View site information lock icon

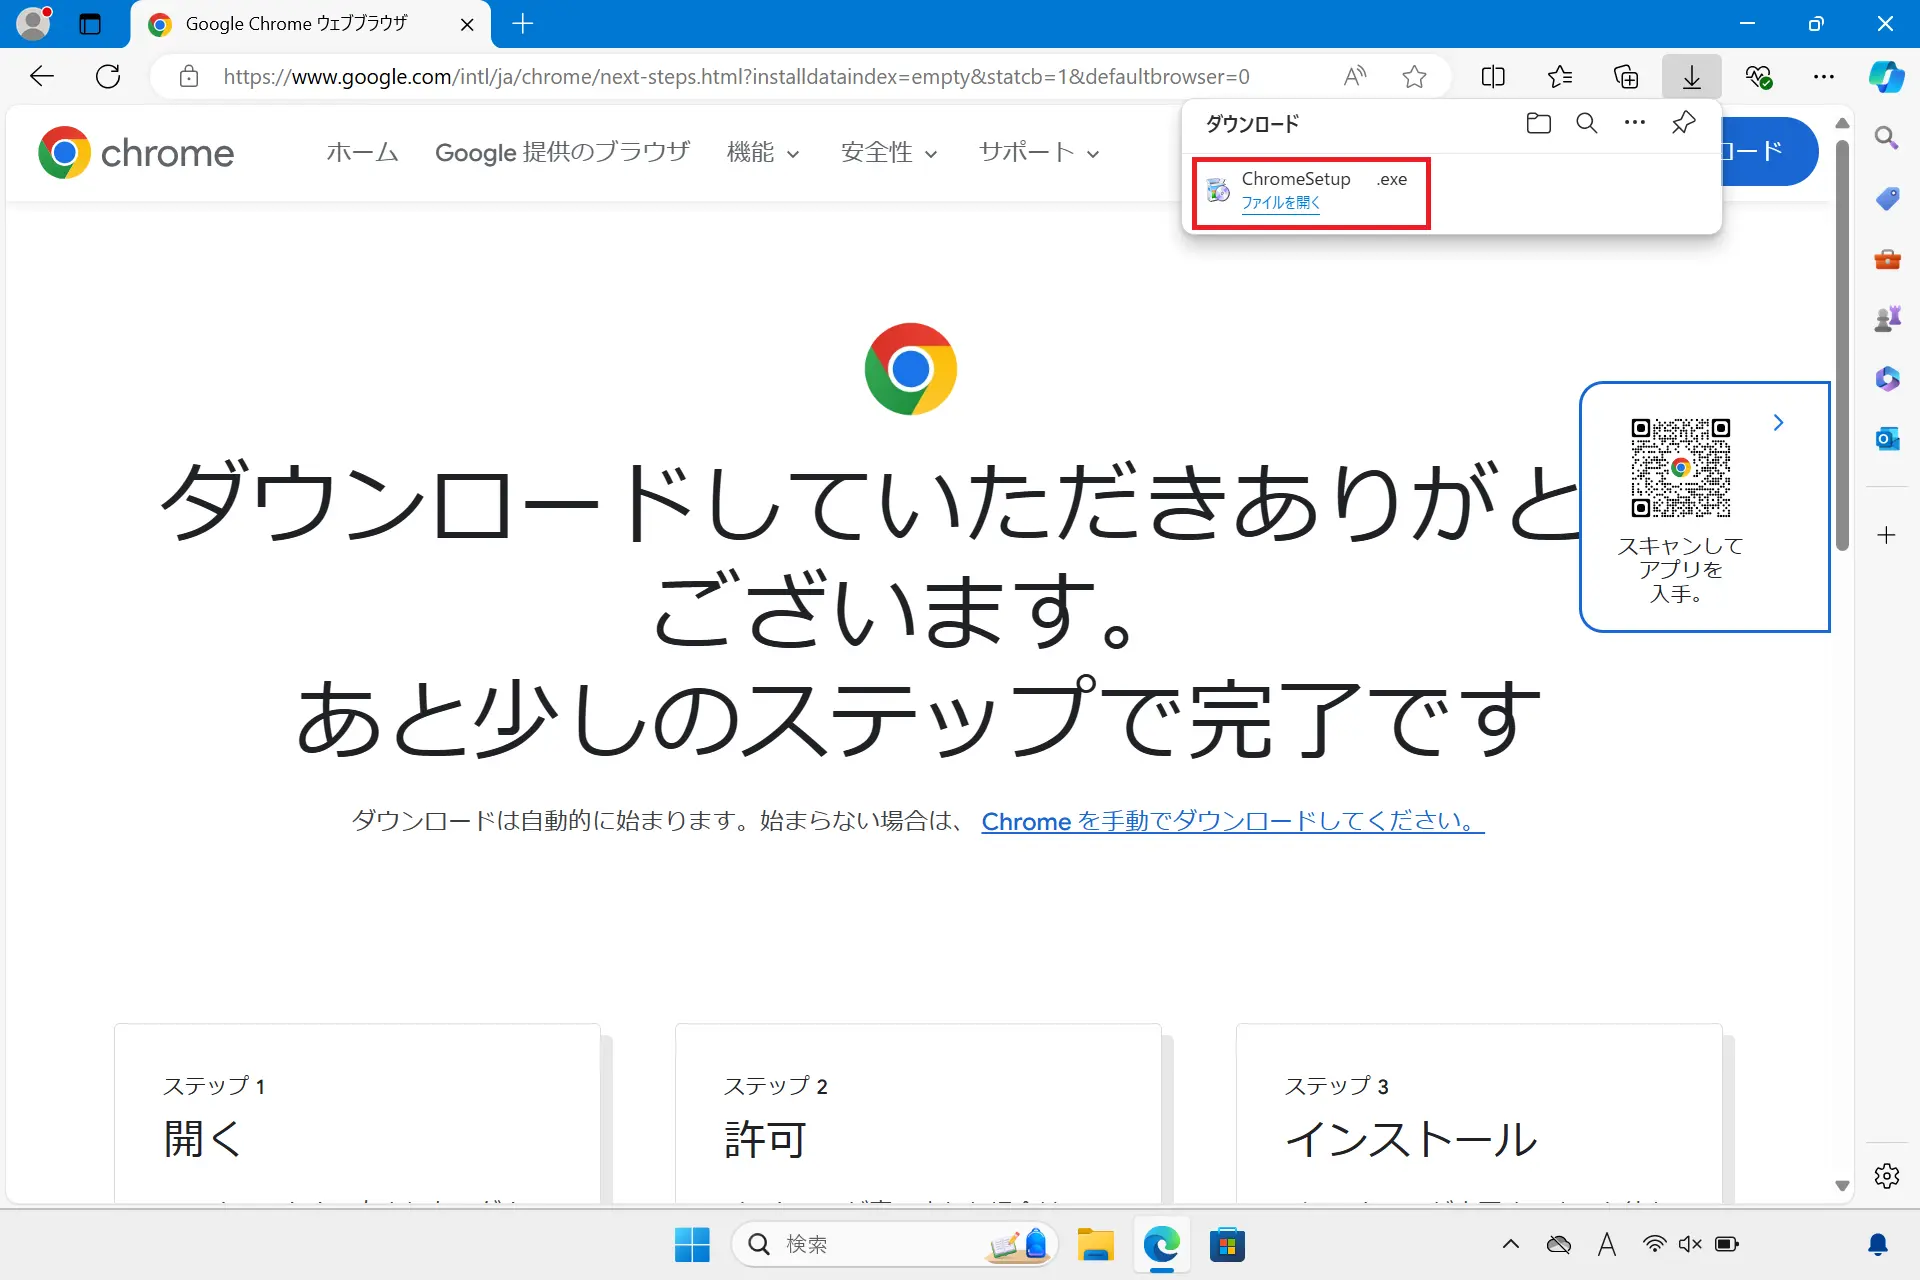click(x=189, y=76)
